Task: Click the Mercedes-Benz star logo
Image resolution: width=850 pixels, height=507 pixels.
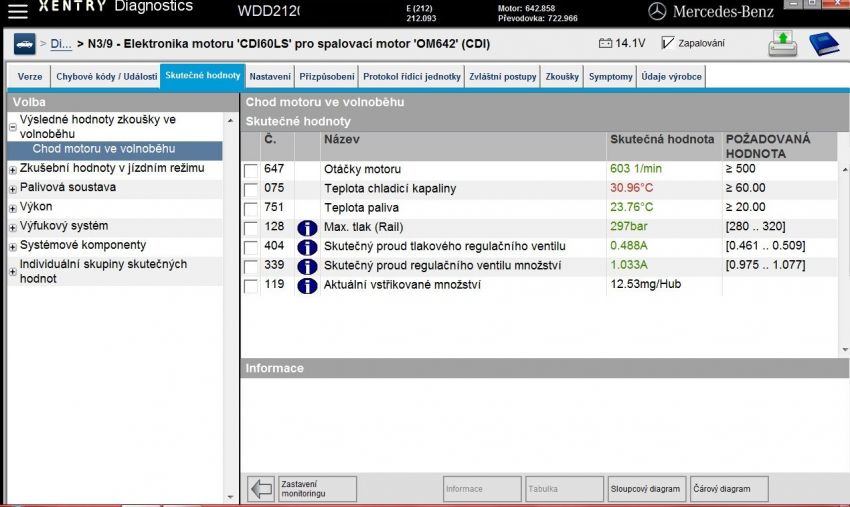Action: pyautogui.click(x=657, y=11)
